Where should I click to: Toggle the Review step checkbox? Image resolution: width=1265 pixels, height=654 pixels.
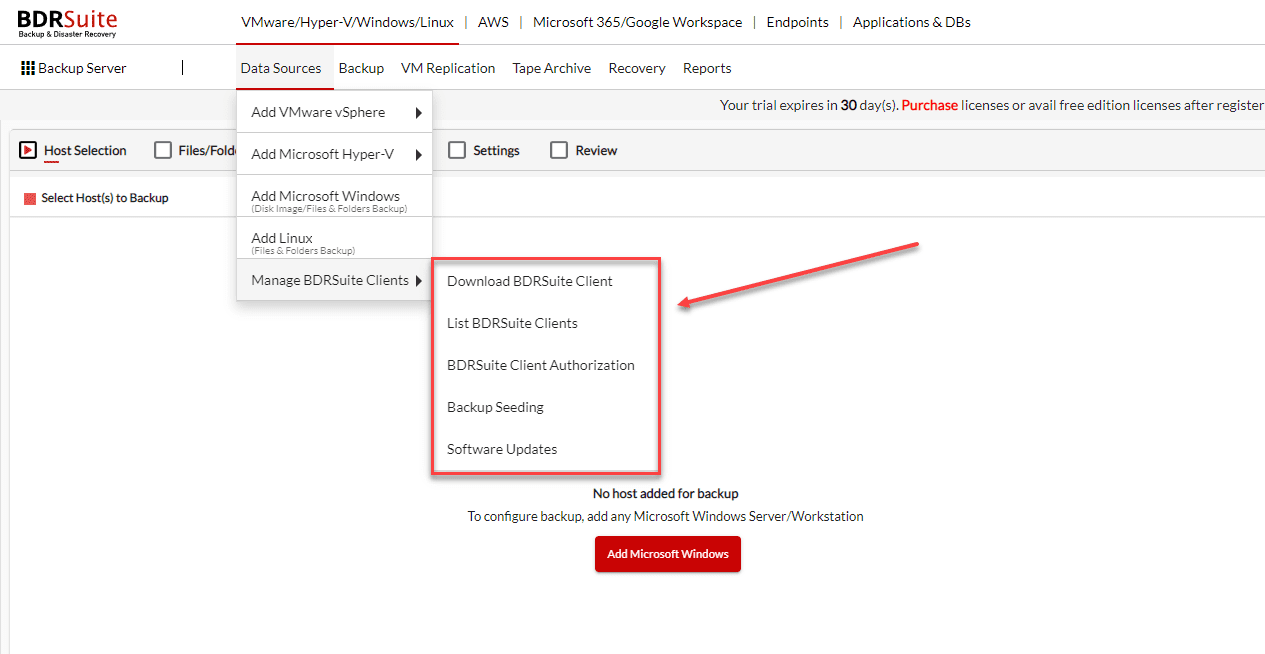[559, 150]
